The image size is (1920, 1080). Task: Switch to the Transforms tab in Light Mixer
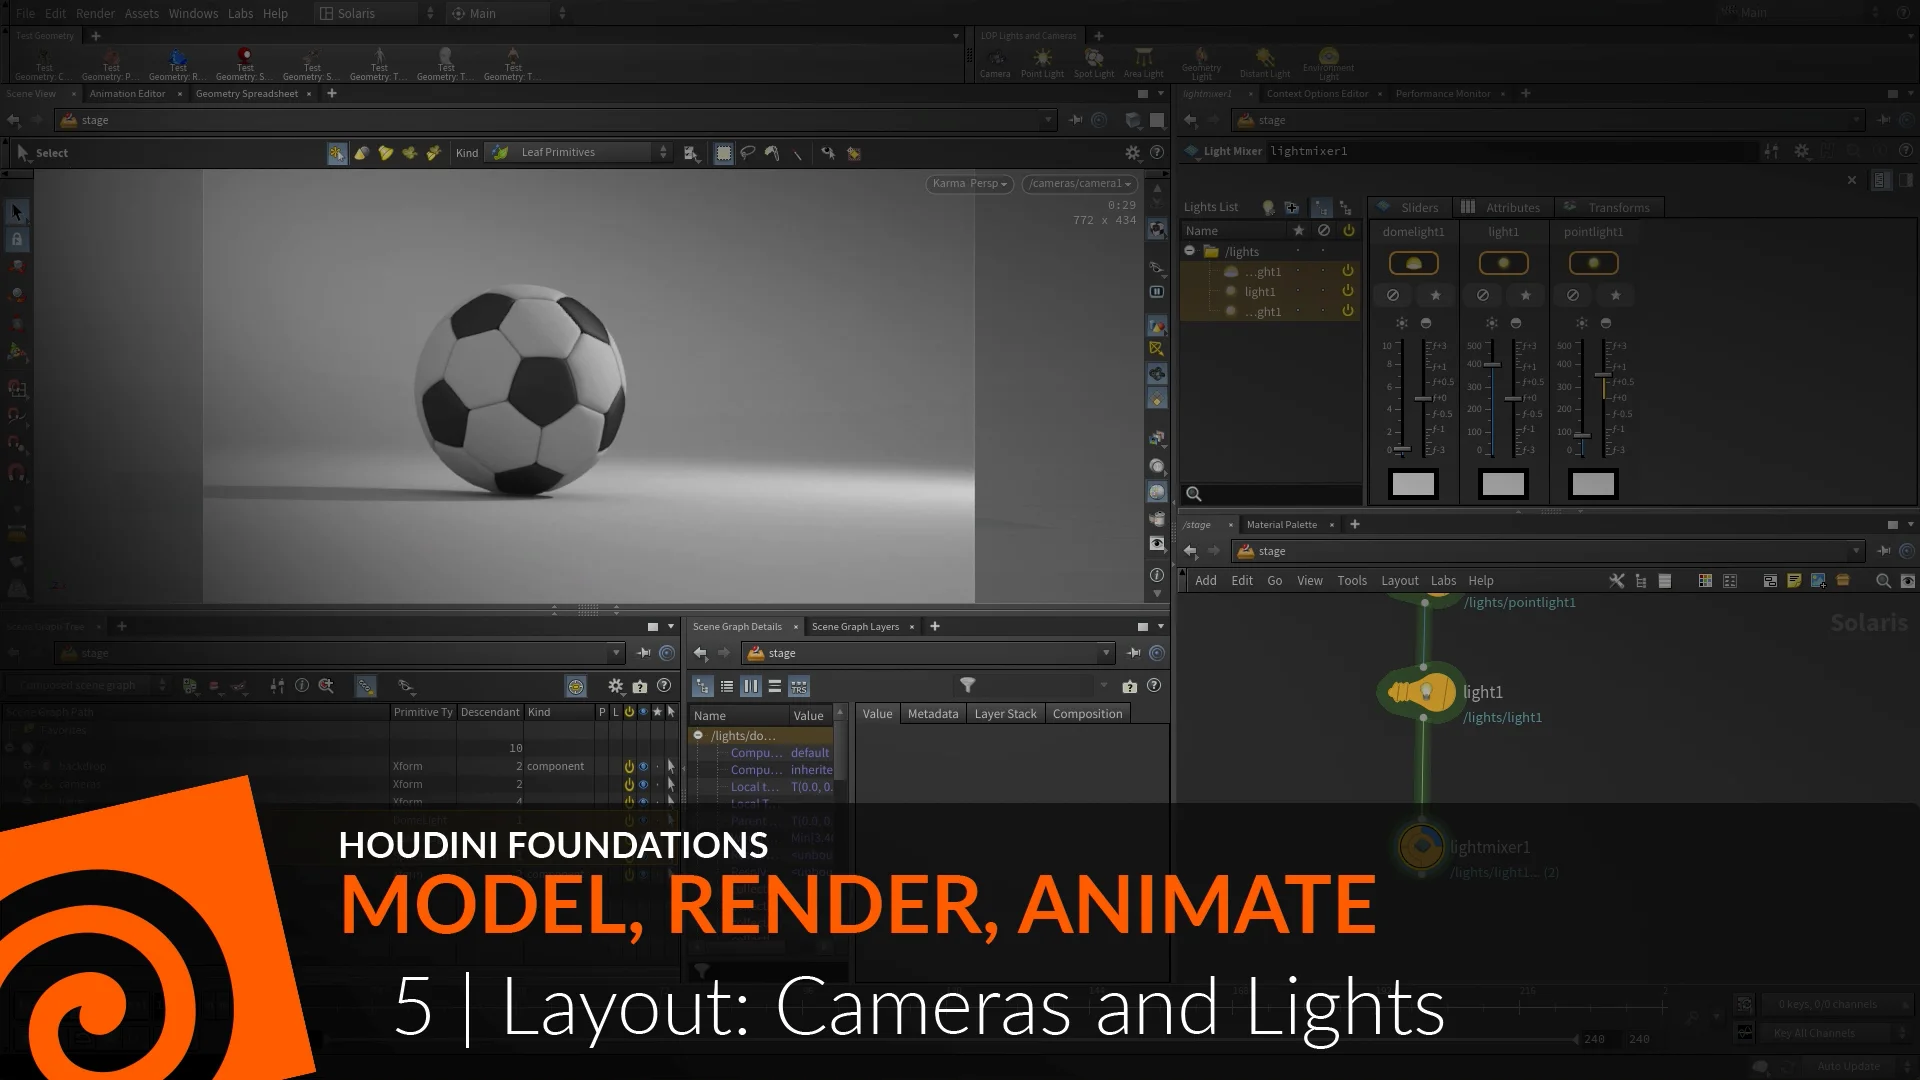click(1618, 207)
